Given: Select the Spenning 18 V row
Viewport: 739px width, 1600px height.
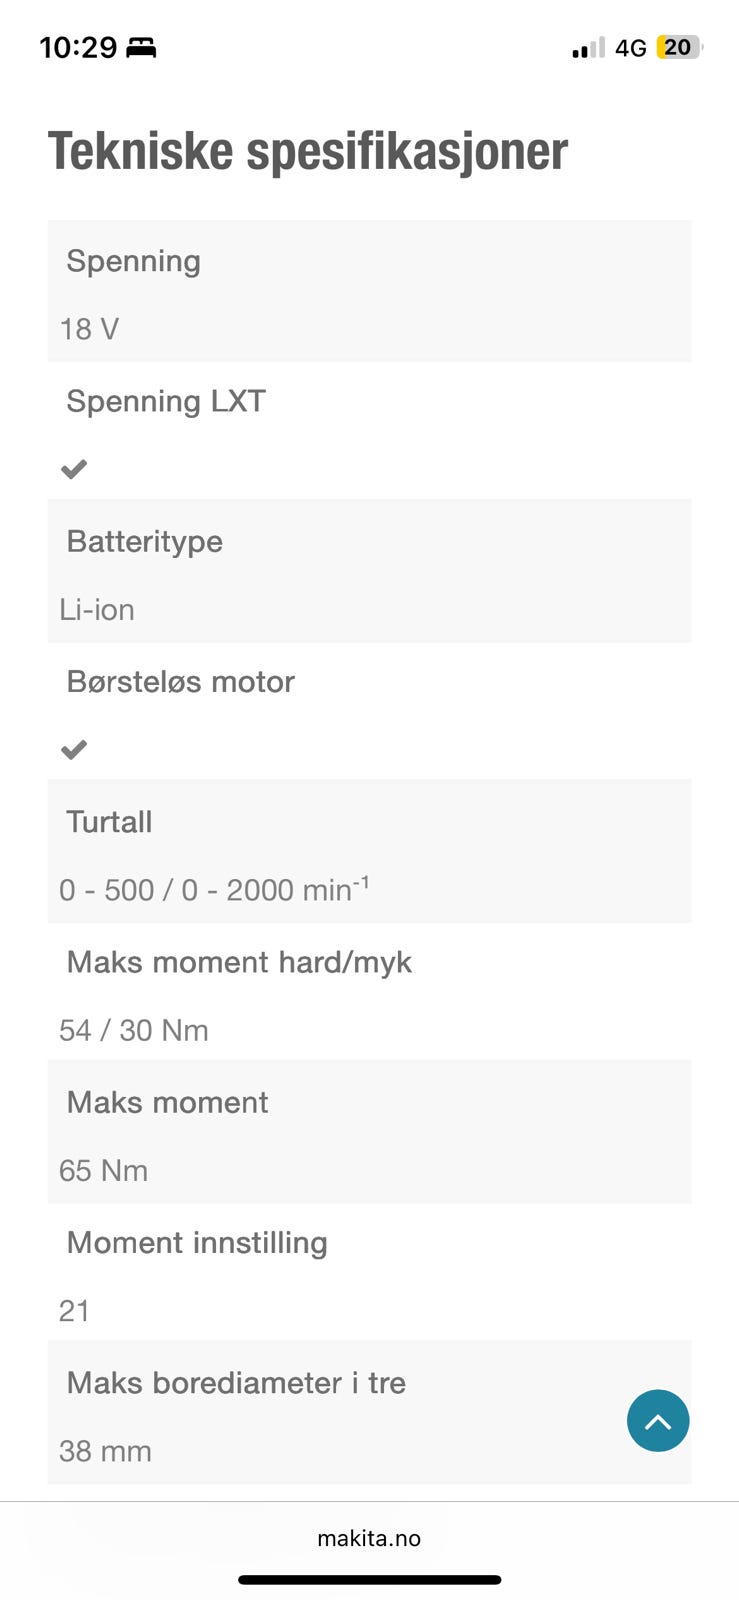Looking at the screenshot, I should coord(369,291).
